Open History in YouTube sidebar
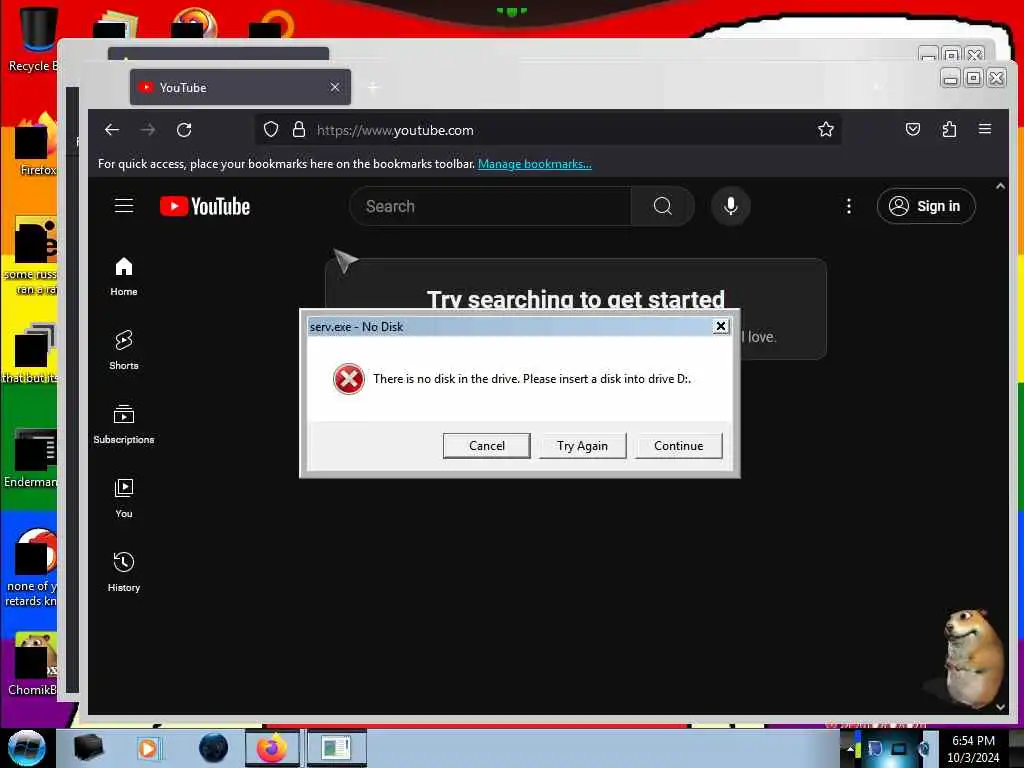This screenshot has height=768, width=1024. (124, 572)
